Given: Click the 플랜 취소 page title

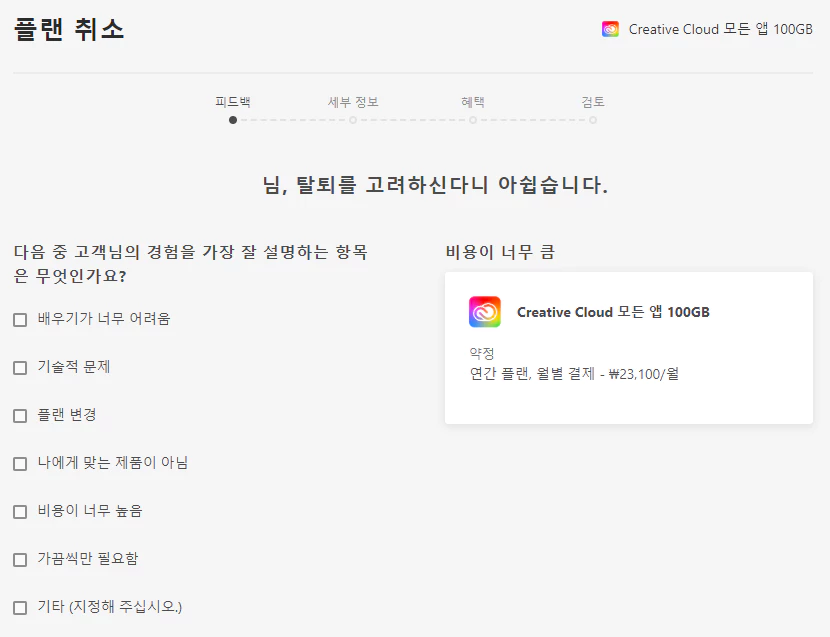Looking at the screenshot, I should pos(69,29).
